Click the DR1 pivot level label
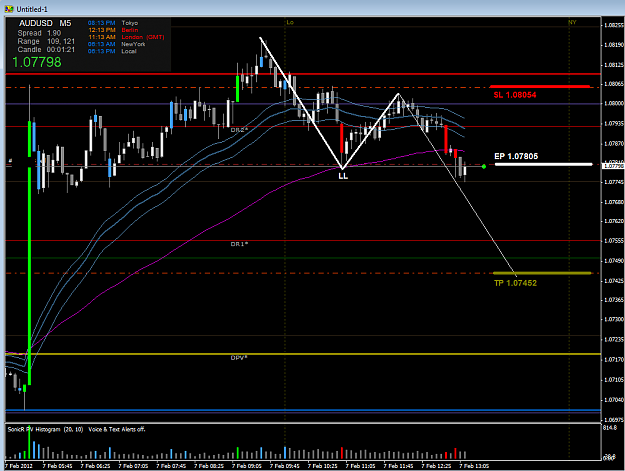Screen dimensions: 625x471 [239, 244]
